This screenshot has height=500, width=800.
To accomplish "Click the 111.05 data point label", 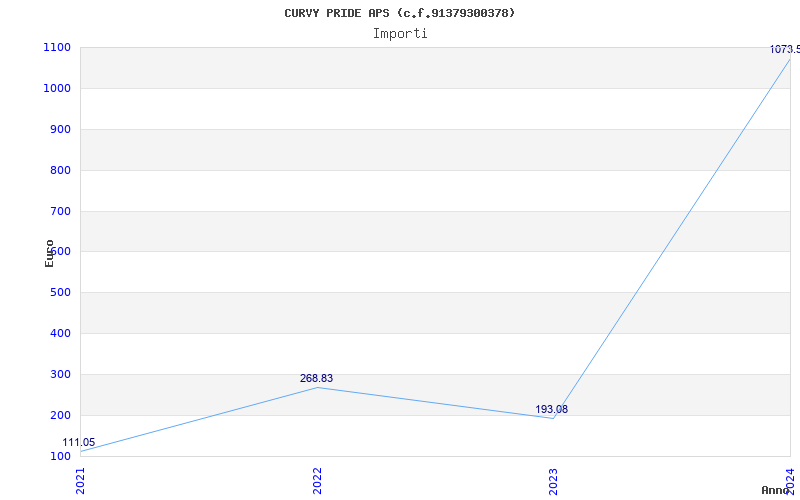I will click(79, 443).
